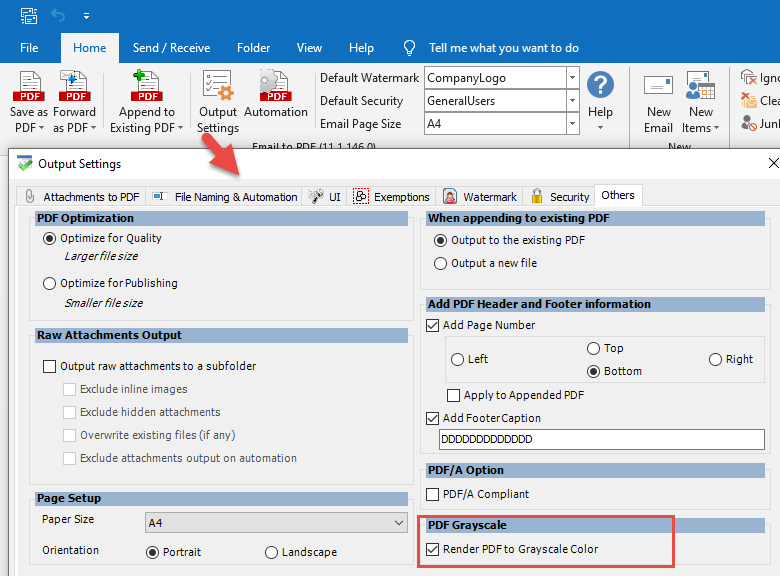Select Optimize for Publishing option
The image size is (780, 576).
pyautogui.click(x=50, y=283)
